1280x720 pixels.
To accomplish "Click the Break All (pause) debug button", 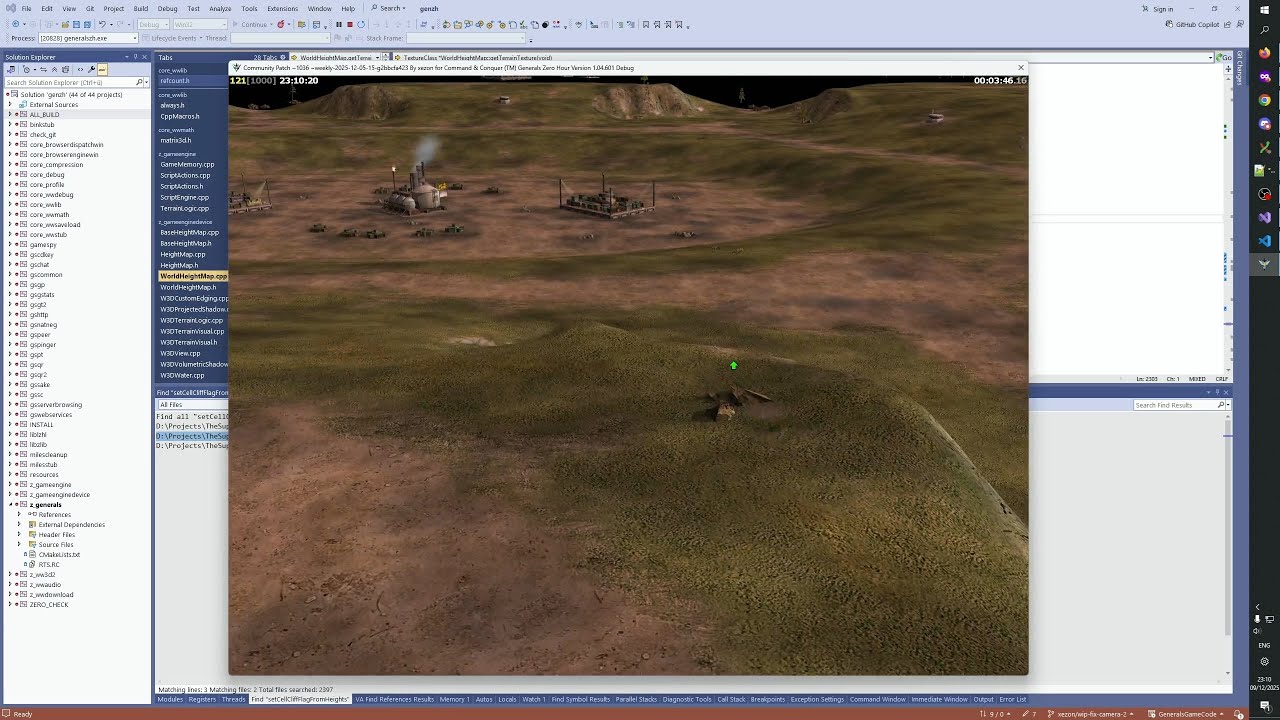I will click(338, 24).
